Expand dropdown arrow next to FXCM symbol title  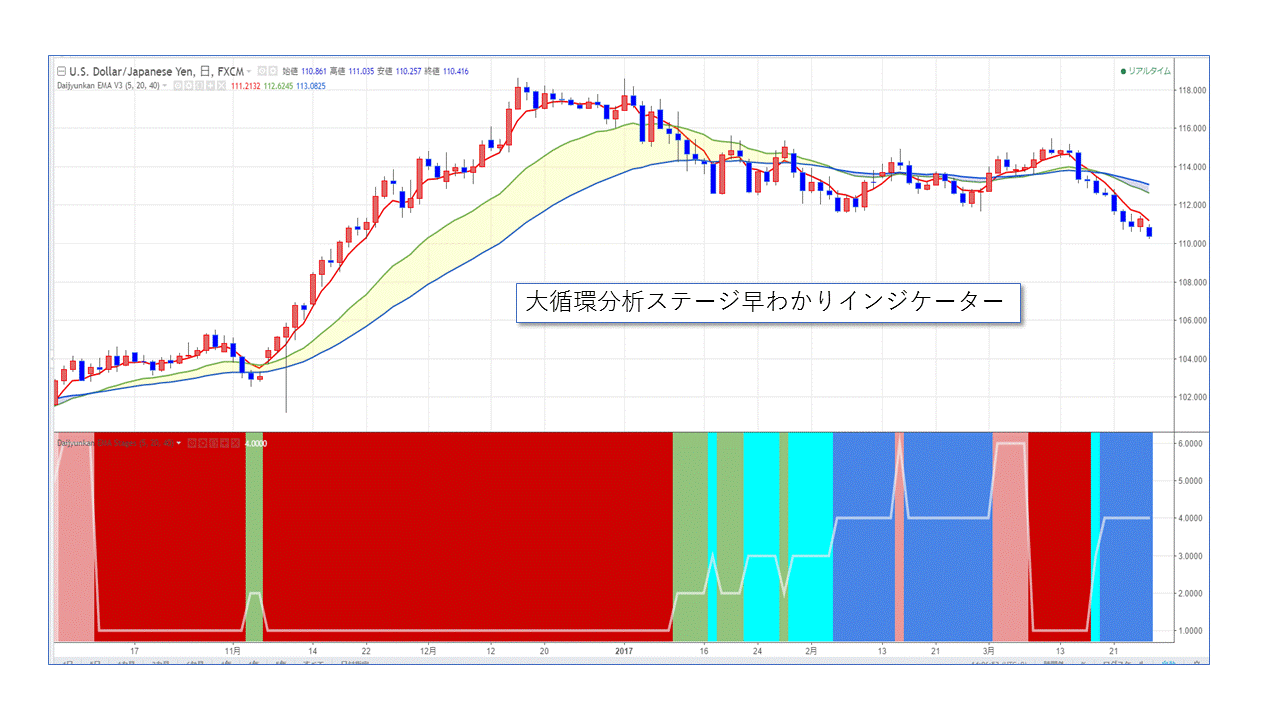249,72
